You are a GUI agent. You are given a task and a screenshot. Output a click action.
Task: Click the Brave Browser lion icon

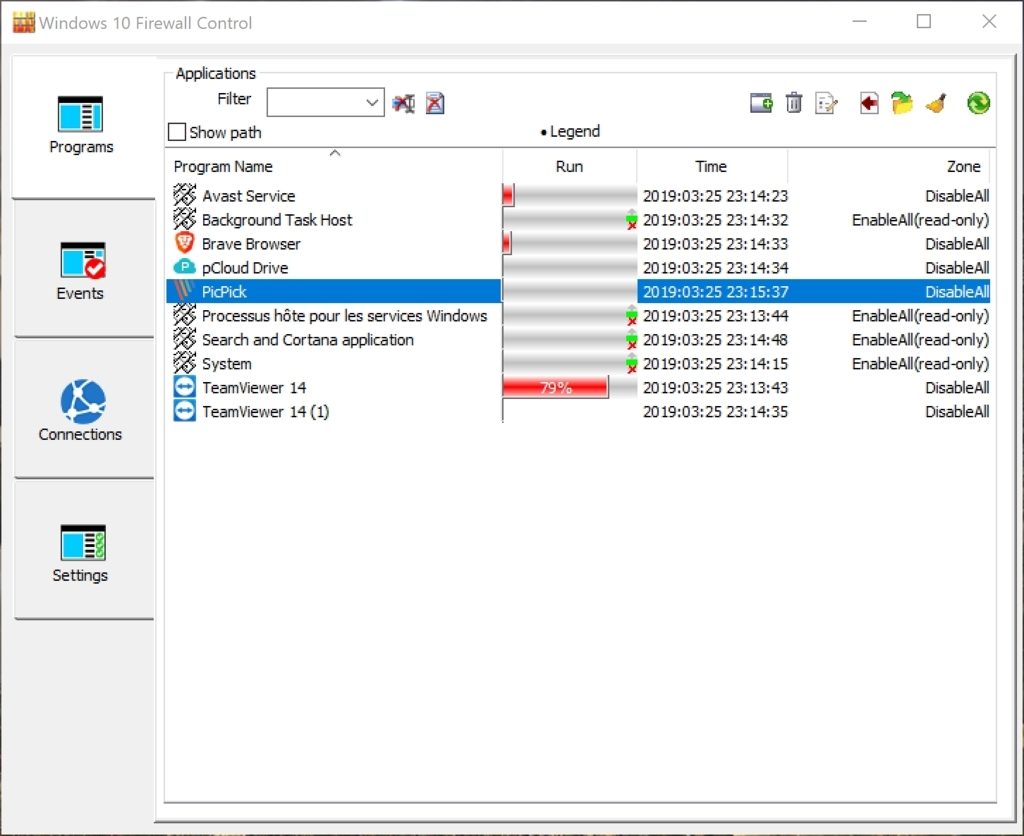(x=185, y=243)
